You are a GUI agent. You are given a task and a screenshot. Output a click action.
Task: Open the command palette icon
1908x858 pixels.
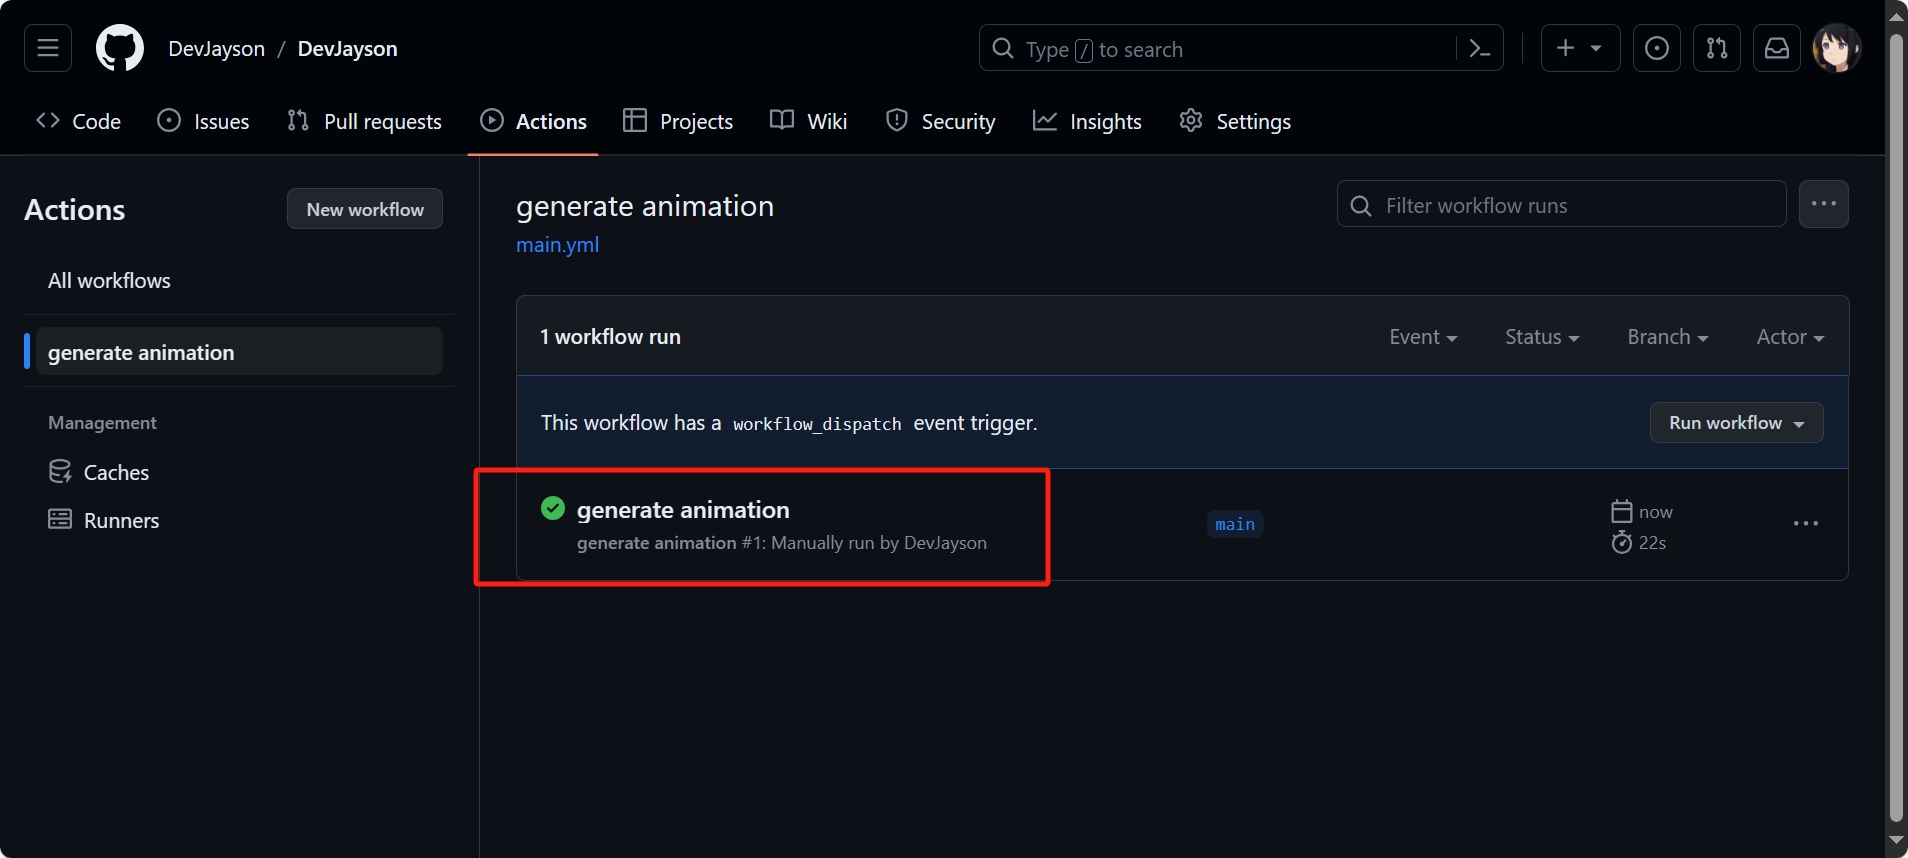pos(1479,48)
